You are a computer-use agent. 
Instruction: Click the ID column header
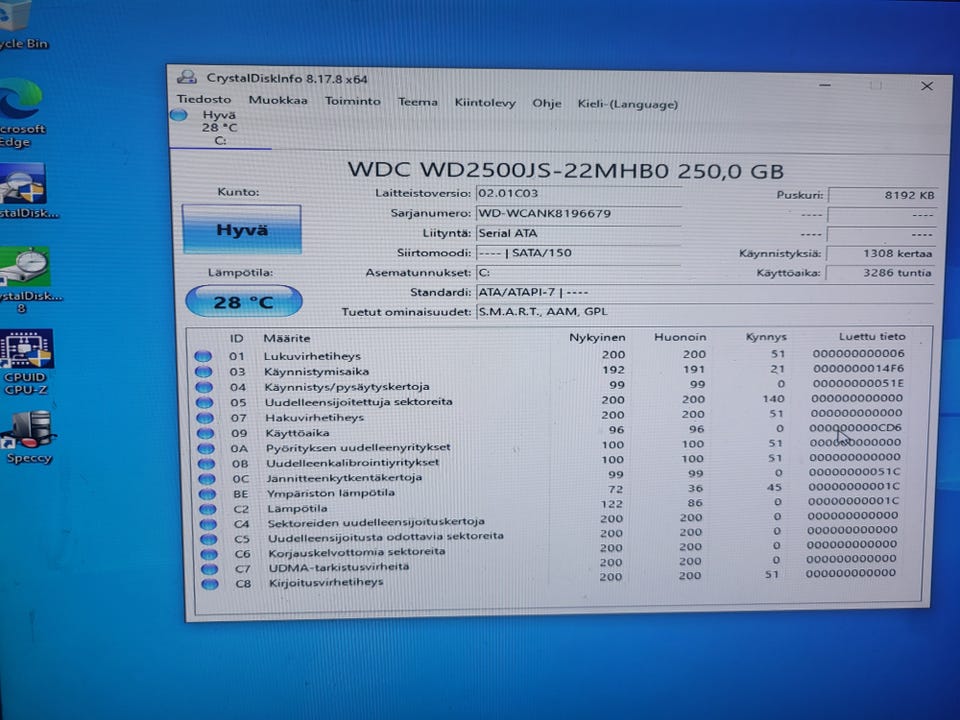coord(236,338)
